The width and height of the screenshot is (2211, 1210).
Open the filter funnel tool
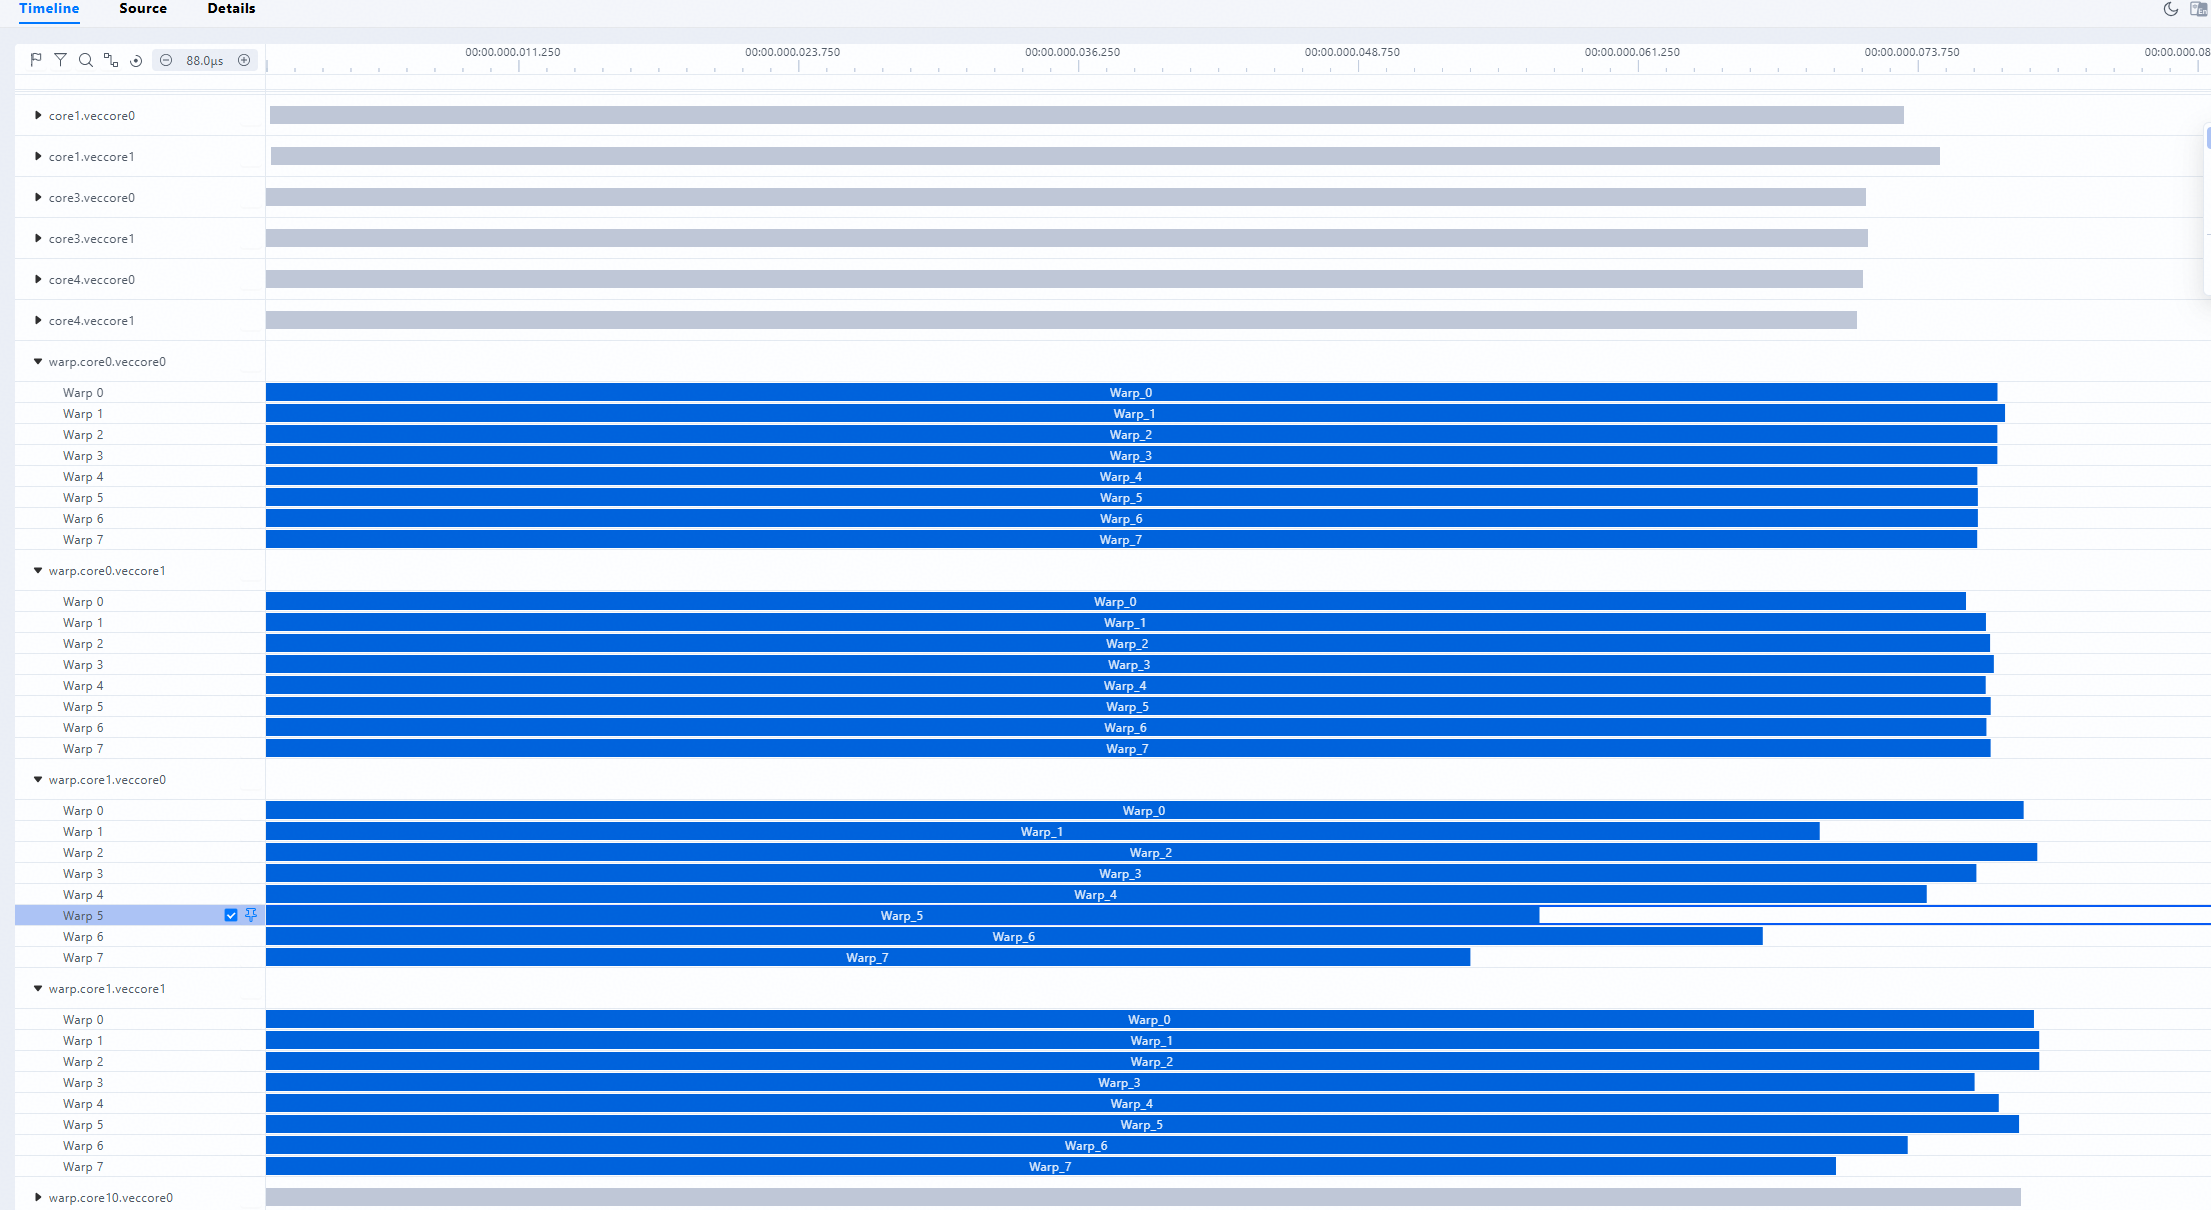click(x=61, y=60)
